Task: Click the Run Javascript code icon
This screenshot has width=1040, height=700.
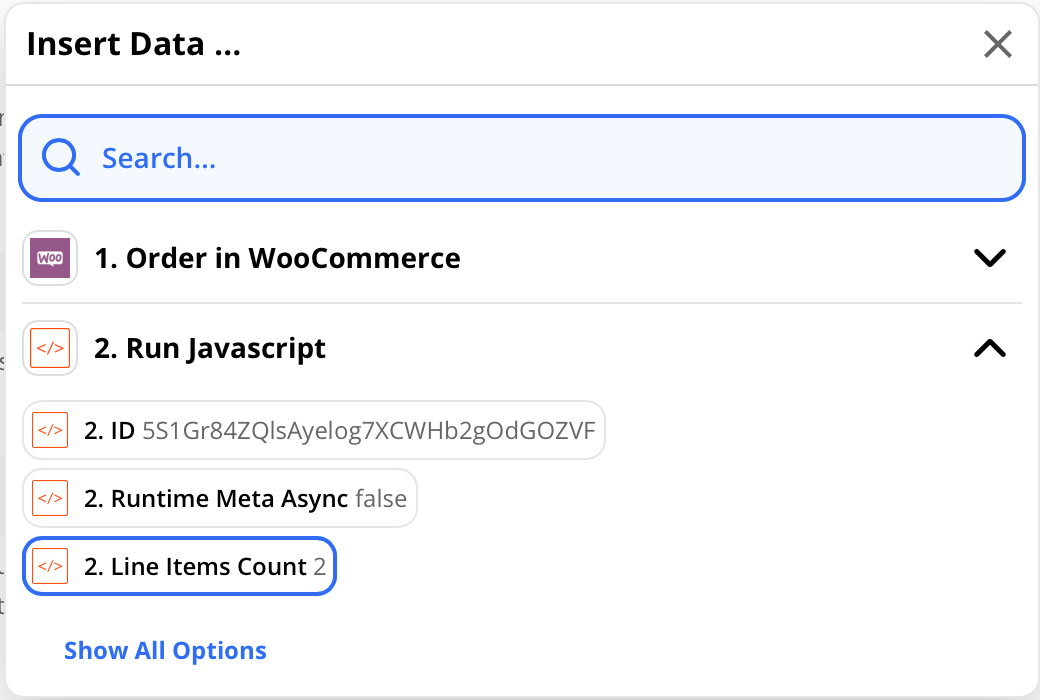Action: coord(50,349)
